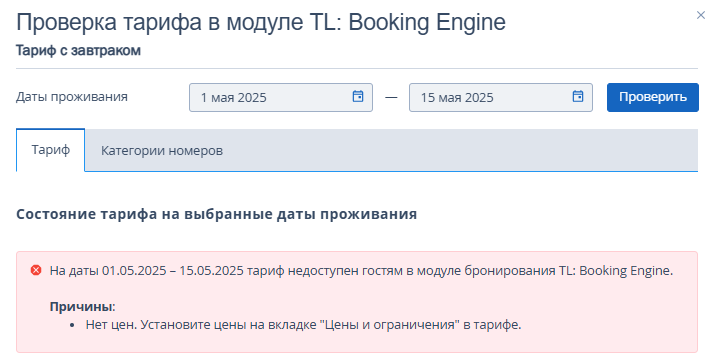Screen dimensions: 715x364
Task: Click the red error icon in alert
Action: click(x=36, y=270)
